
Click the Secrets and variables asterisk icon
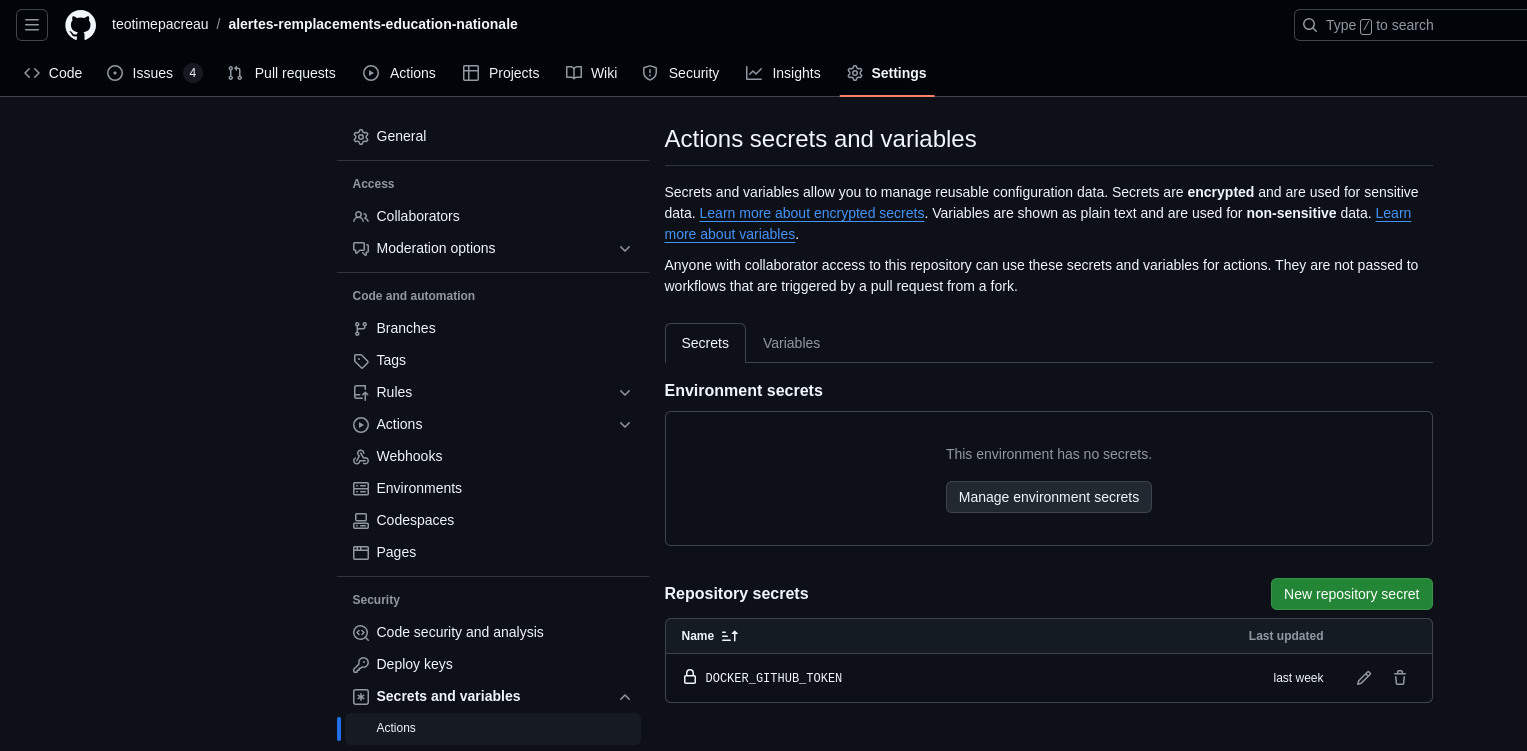(x=361, y=697)
